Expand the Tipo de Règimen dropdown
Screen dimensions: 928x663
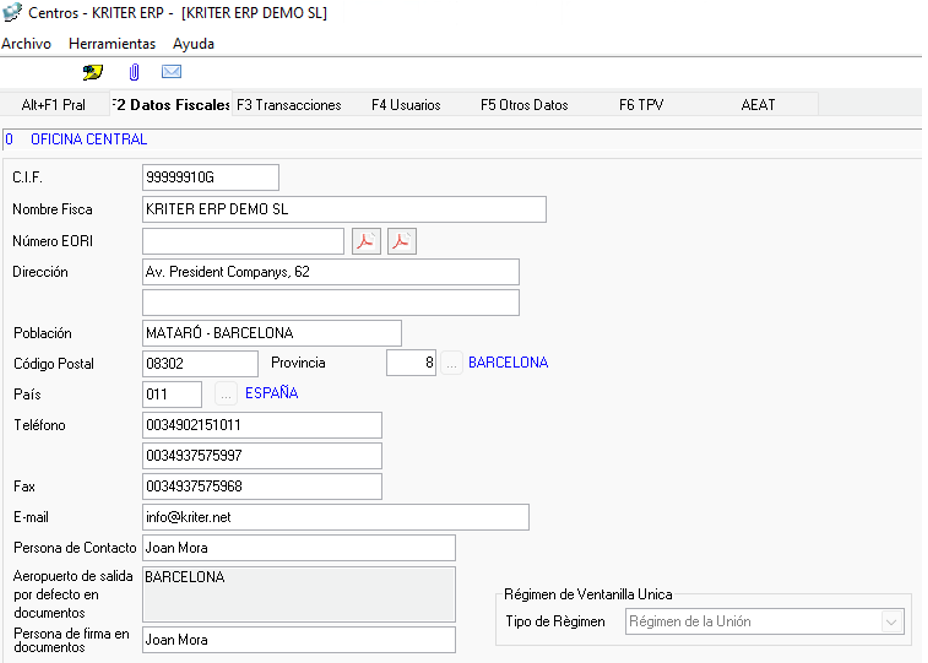(x=891, y=622)
